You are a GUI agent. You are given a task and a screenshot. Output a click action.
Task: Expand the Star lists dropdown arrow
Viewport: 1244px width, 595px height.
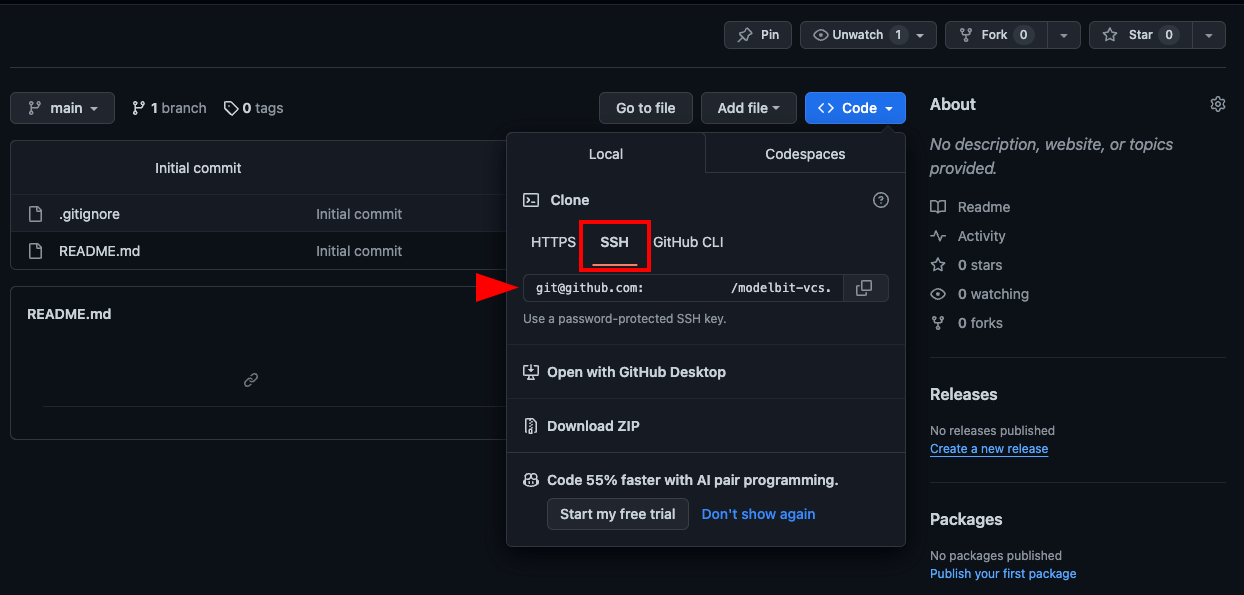1208,35
